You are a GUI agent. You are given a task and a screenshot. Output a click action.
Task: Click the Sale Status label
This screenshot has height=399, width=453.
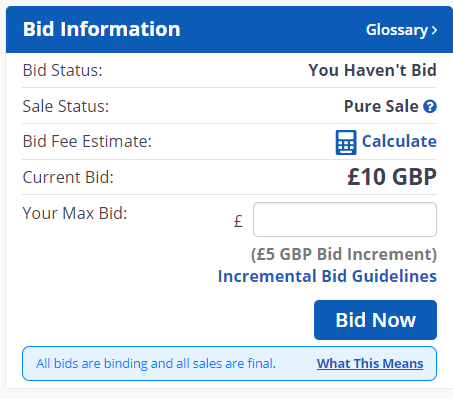[66, 106]
